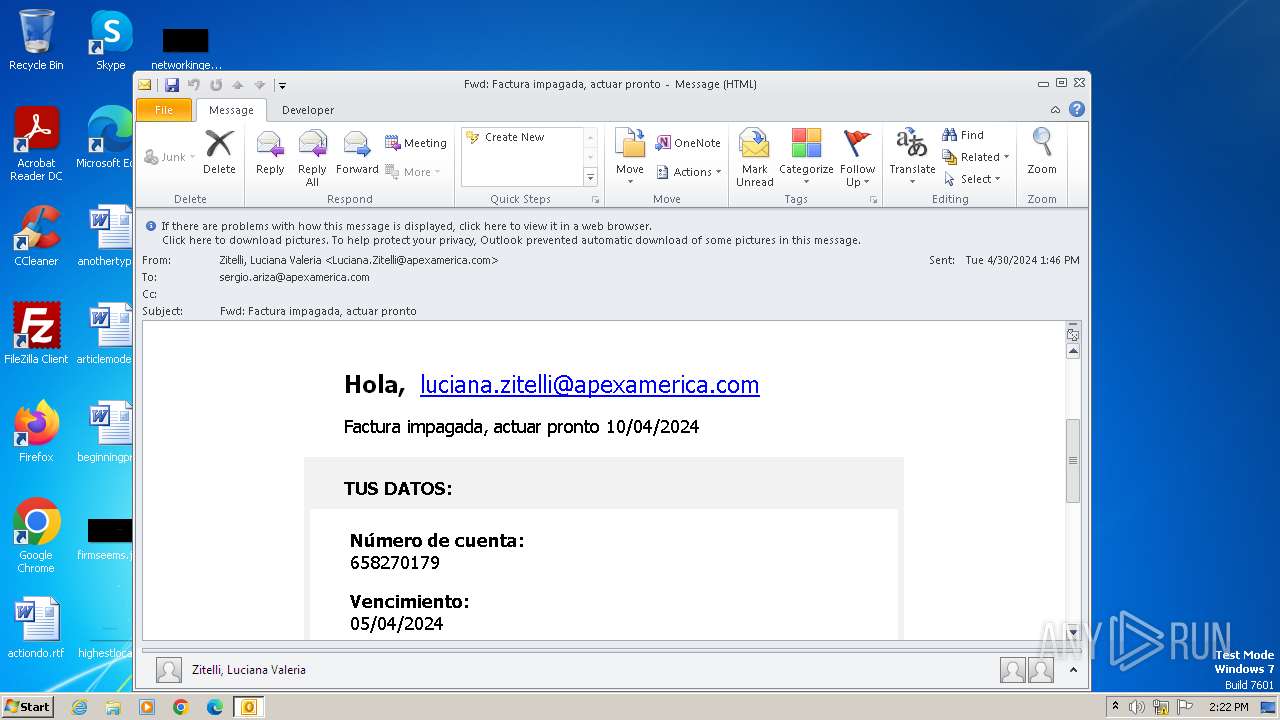The width and height of the screenshot is (1280, 720).
Task: Expand the People Pane chevron
Action: [x=1074, y=670]
